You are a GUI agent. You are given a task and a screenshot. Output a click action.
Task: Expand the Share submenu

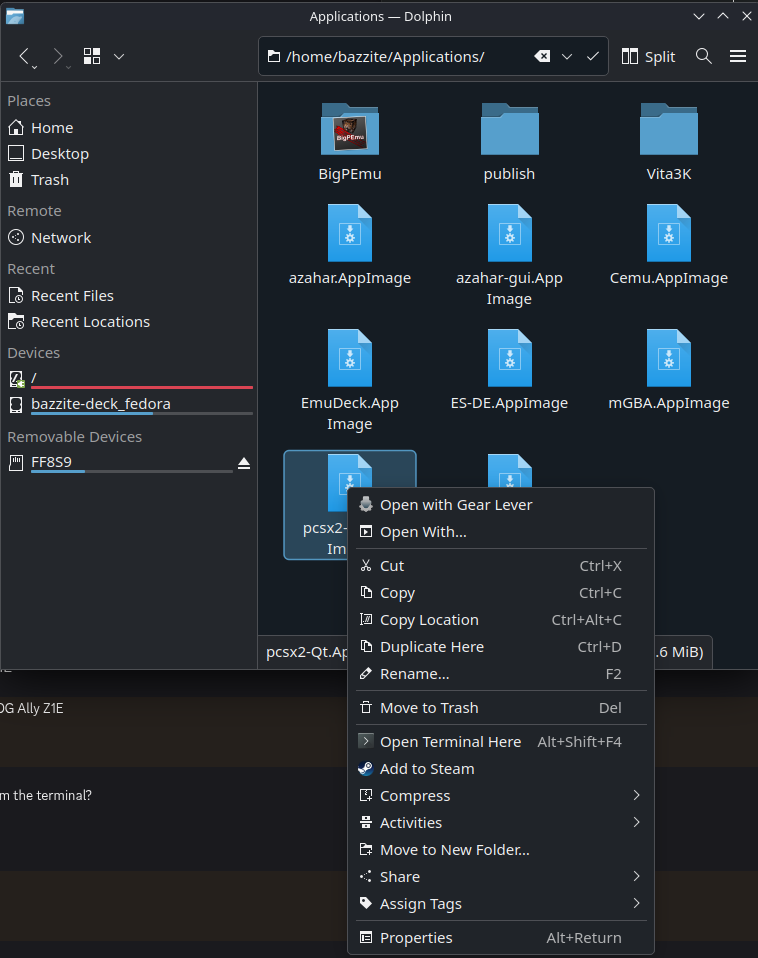pyautogui.click(x=501, y=876)
